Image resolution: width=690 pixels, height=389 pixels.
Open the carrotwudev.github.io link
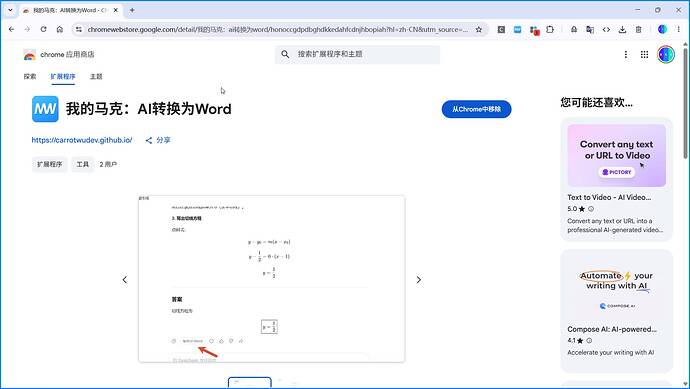(x=82, y=140)
